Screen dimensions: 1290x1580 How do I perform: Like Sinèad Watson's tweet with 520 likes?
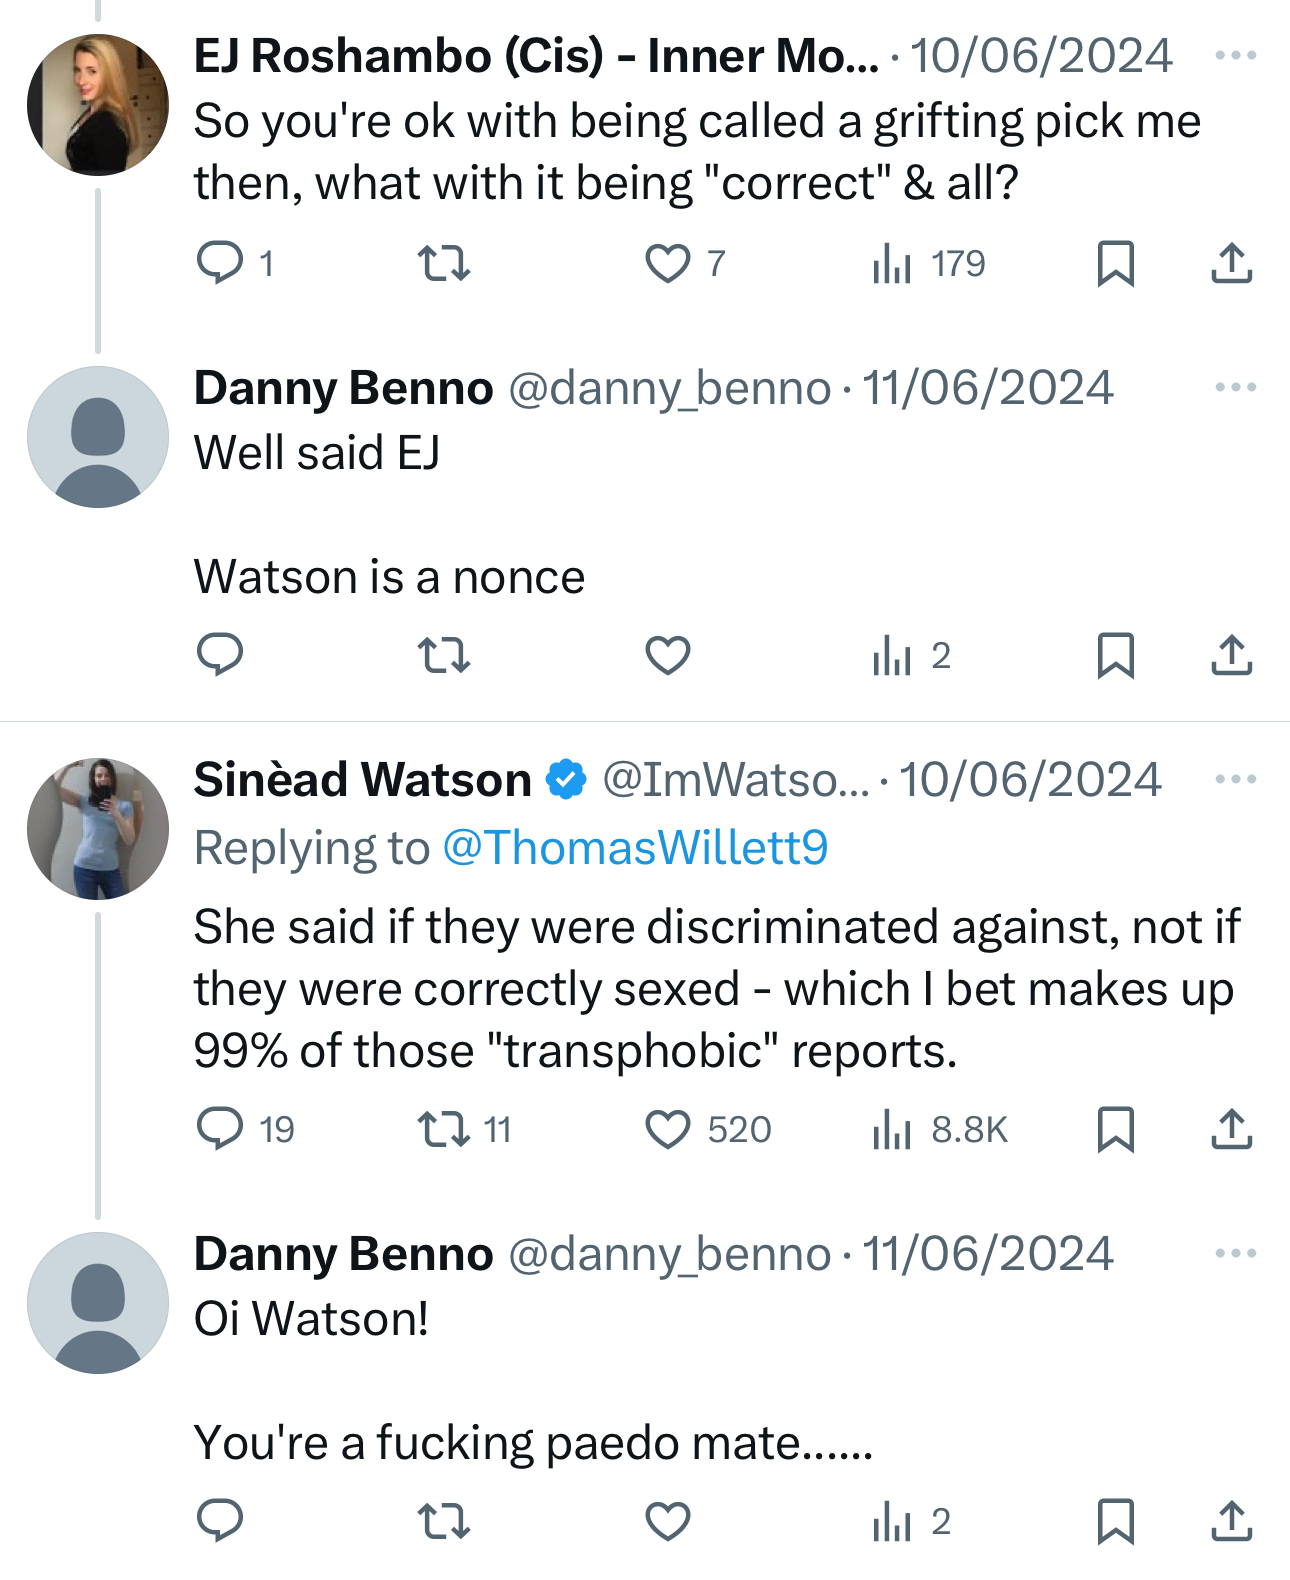pyautogui.click(x=667, y=1129)
